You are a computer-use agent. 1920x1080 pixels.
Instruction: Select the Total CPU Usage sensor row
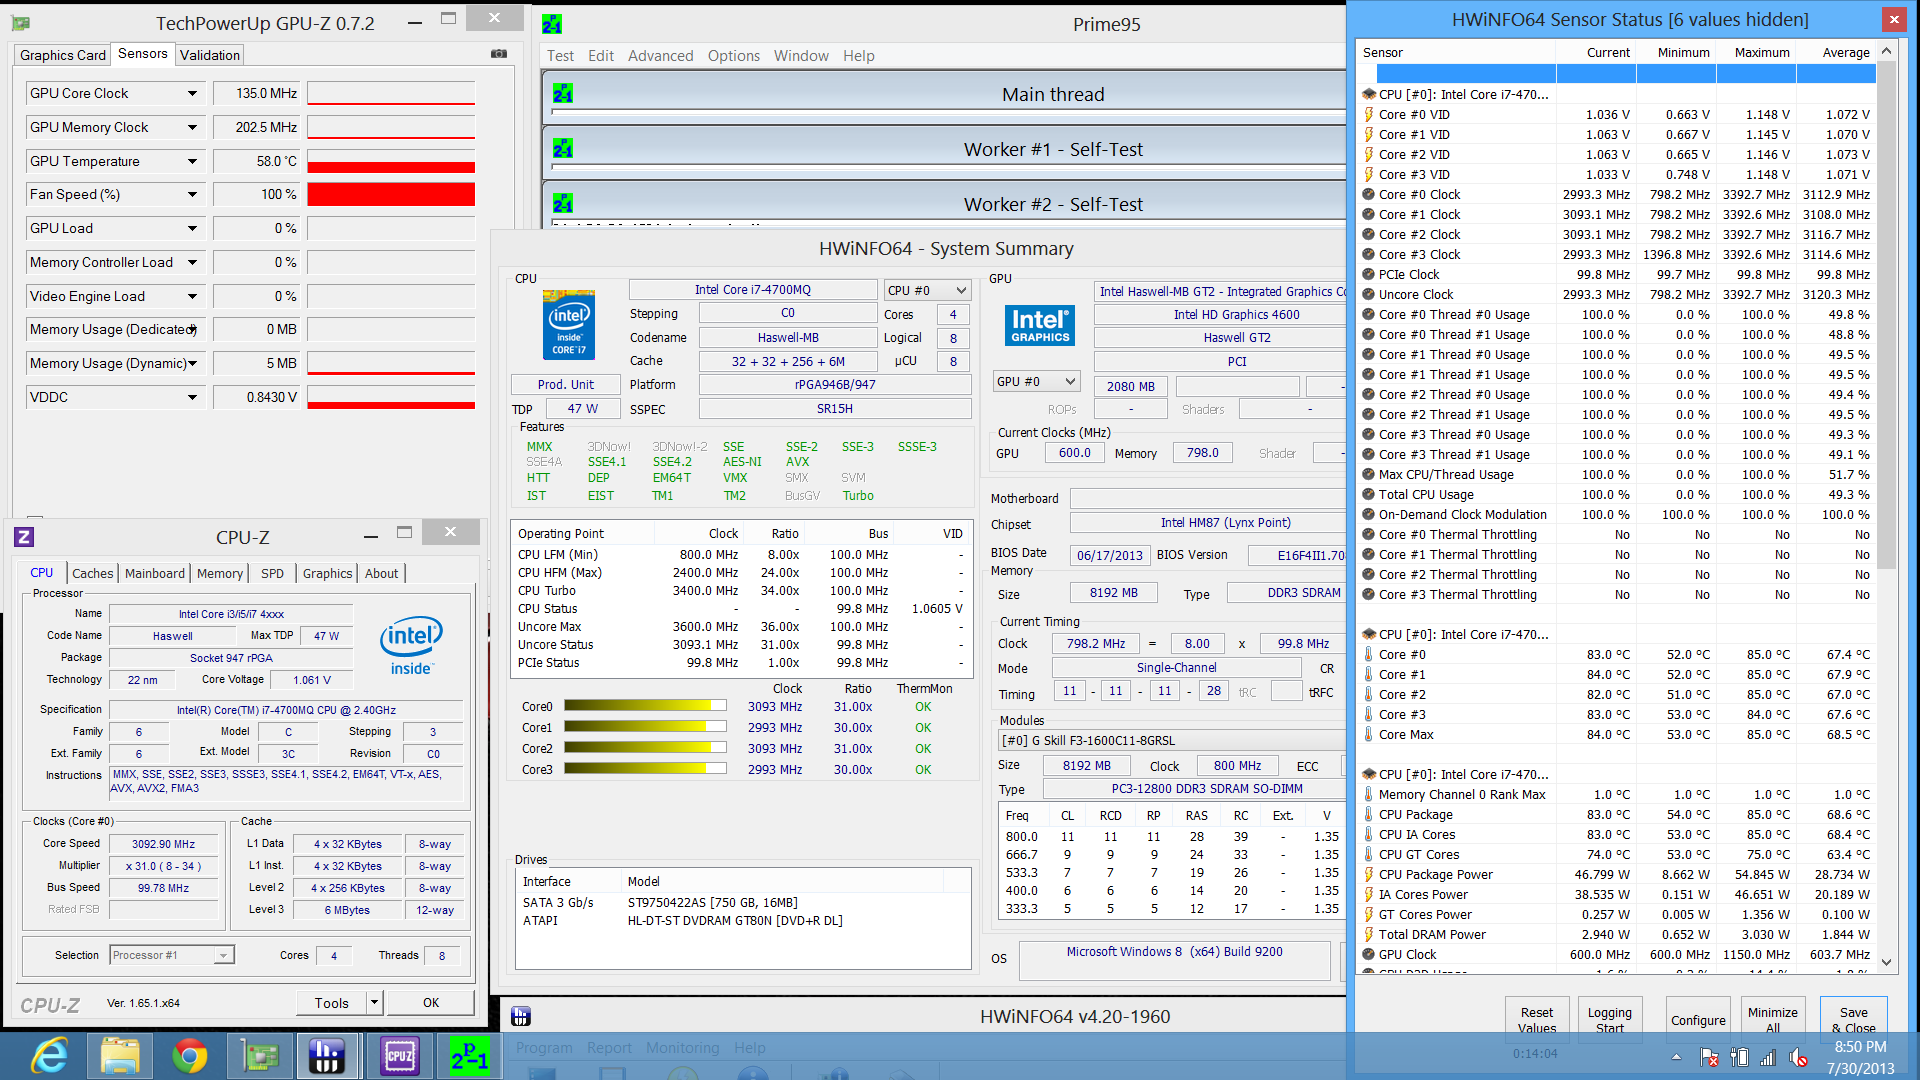point(1616,495)
